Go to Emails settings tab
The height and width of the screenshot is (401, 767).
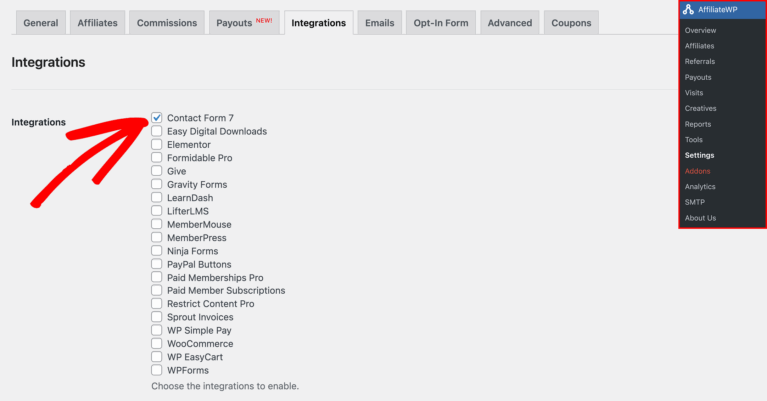[x=379, y=23]
